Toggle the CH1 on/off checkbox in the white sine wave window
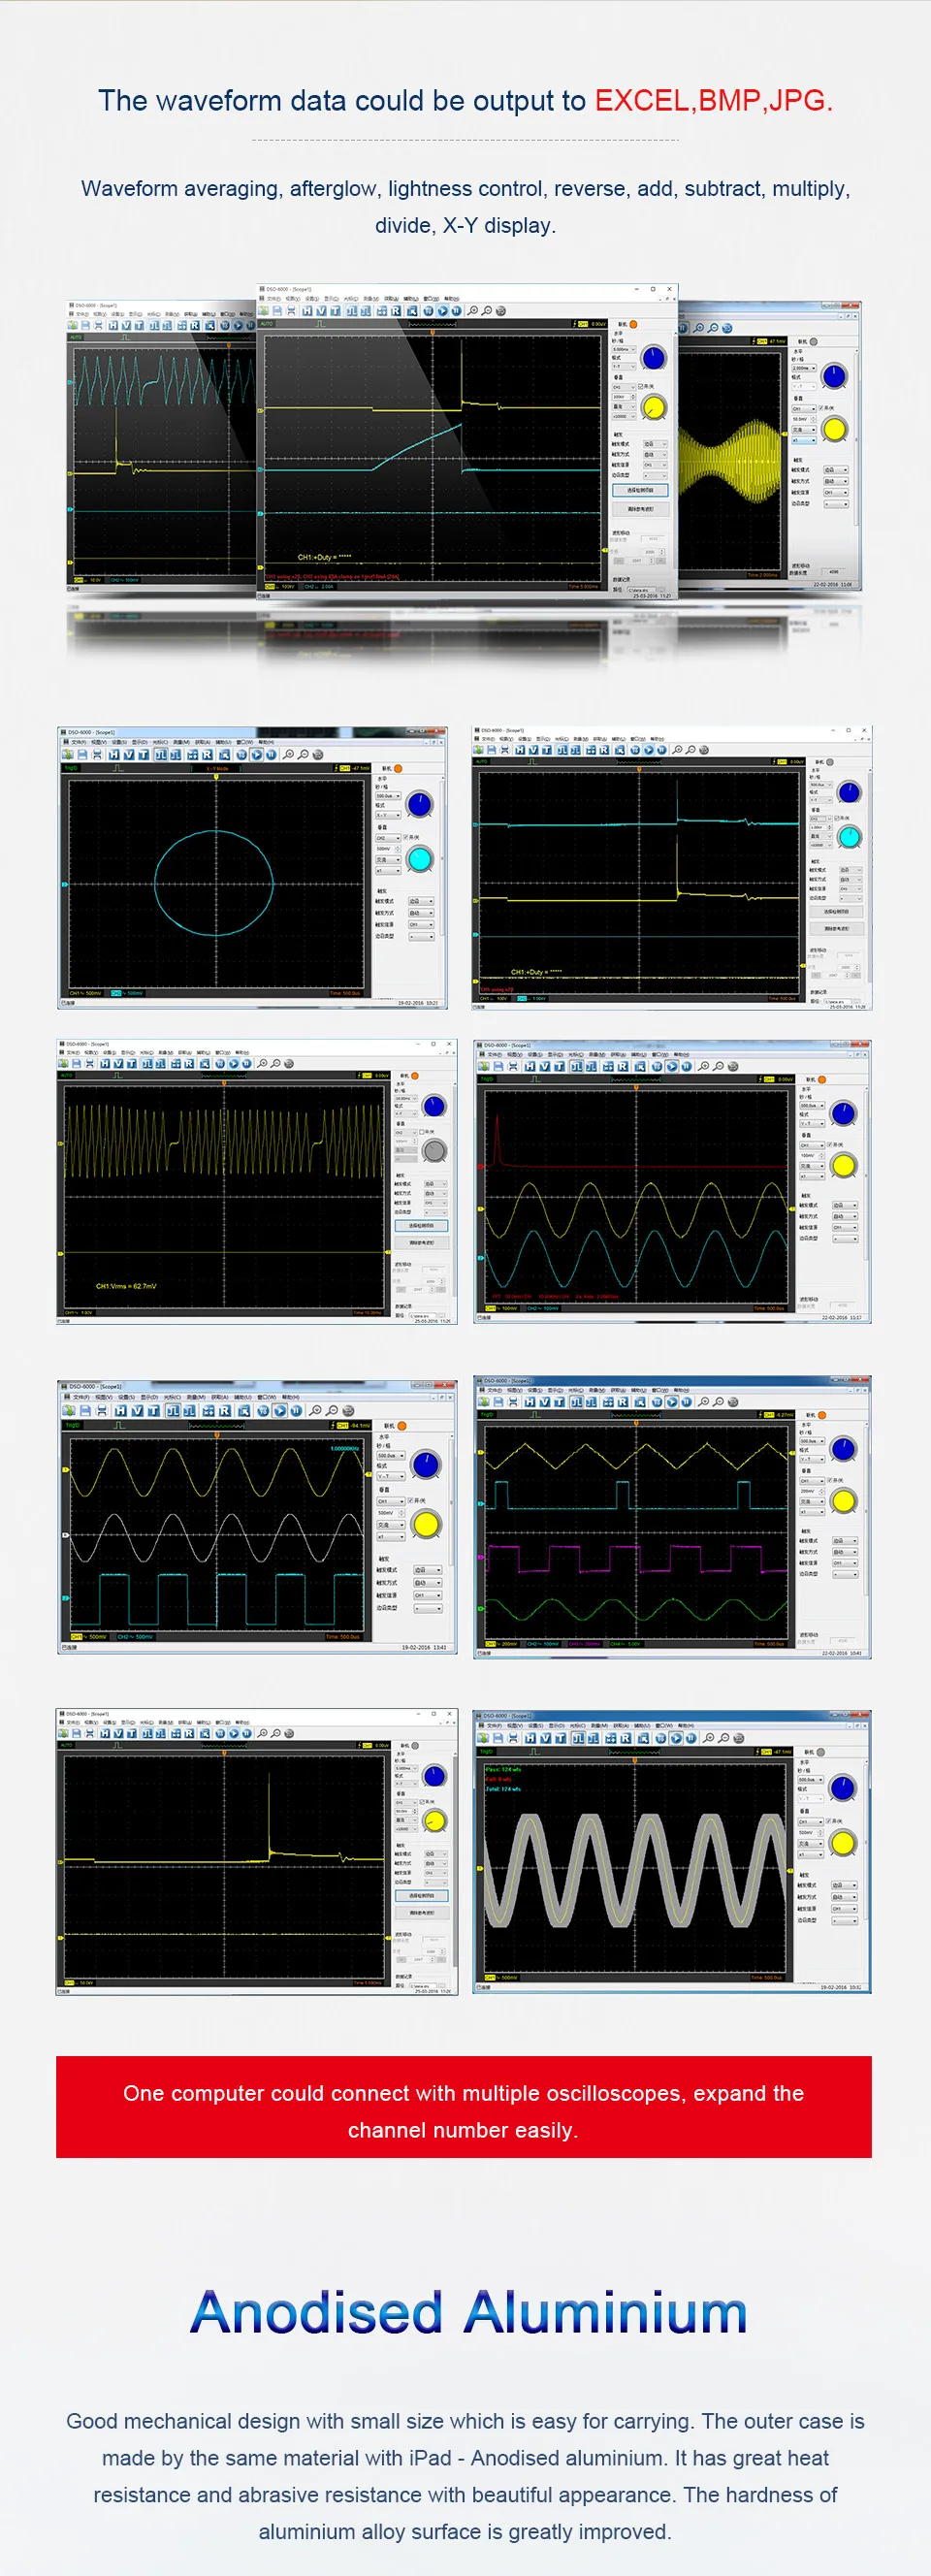931x2576 pixels. pos(410,1501)
